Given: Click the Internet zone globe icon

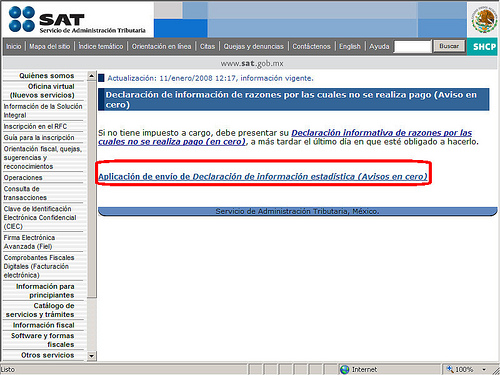Looking at the screenshot, I should (x=344, y=369).
